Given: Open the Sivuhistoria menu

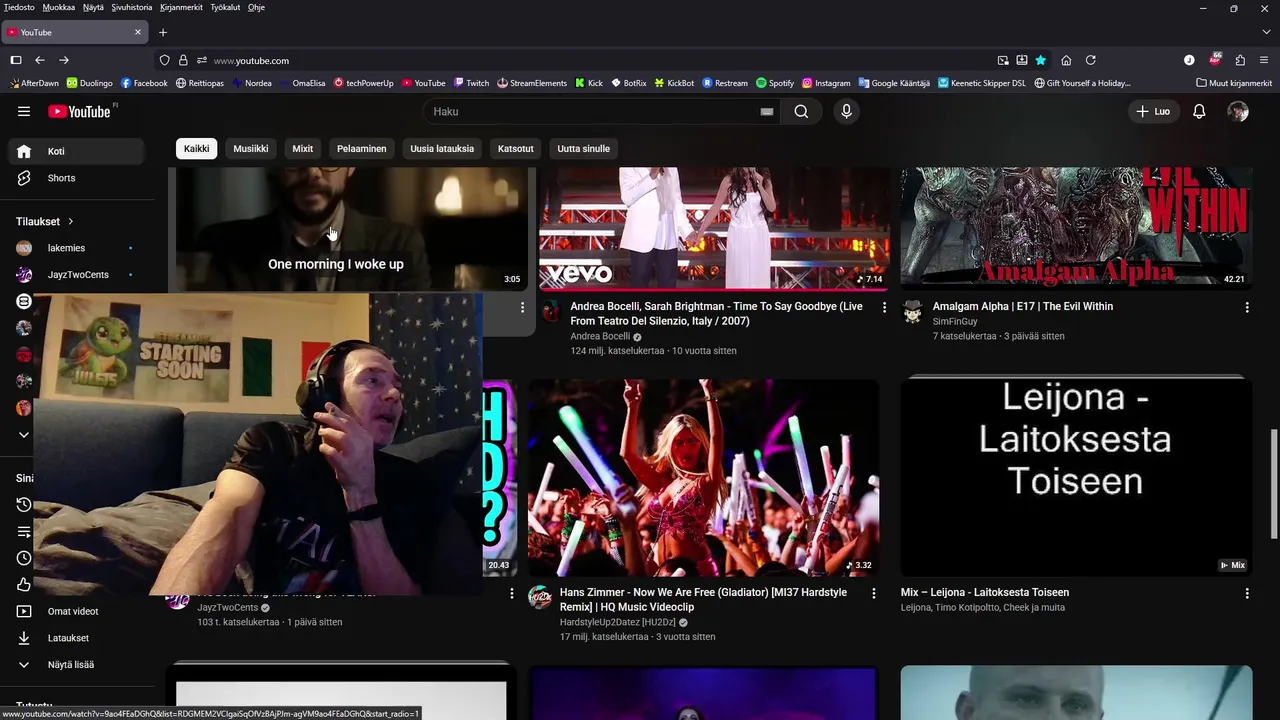Looking at the screenshot, I should tap(132, 7).
